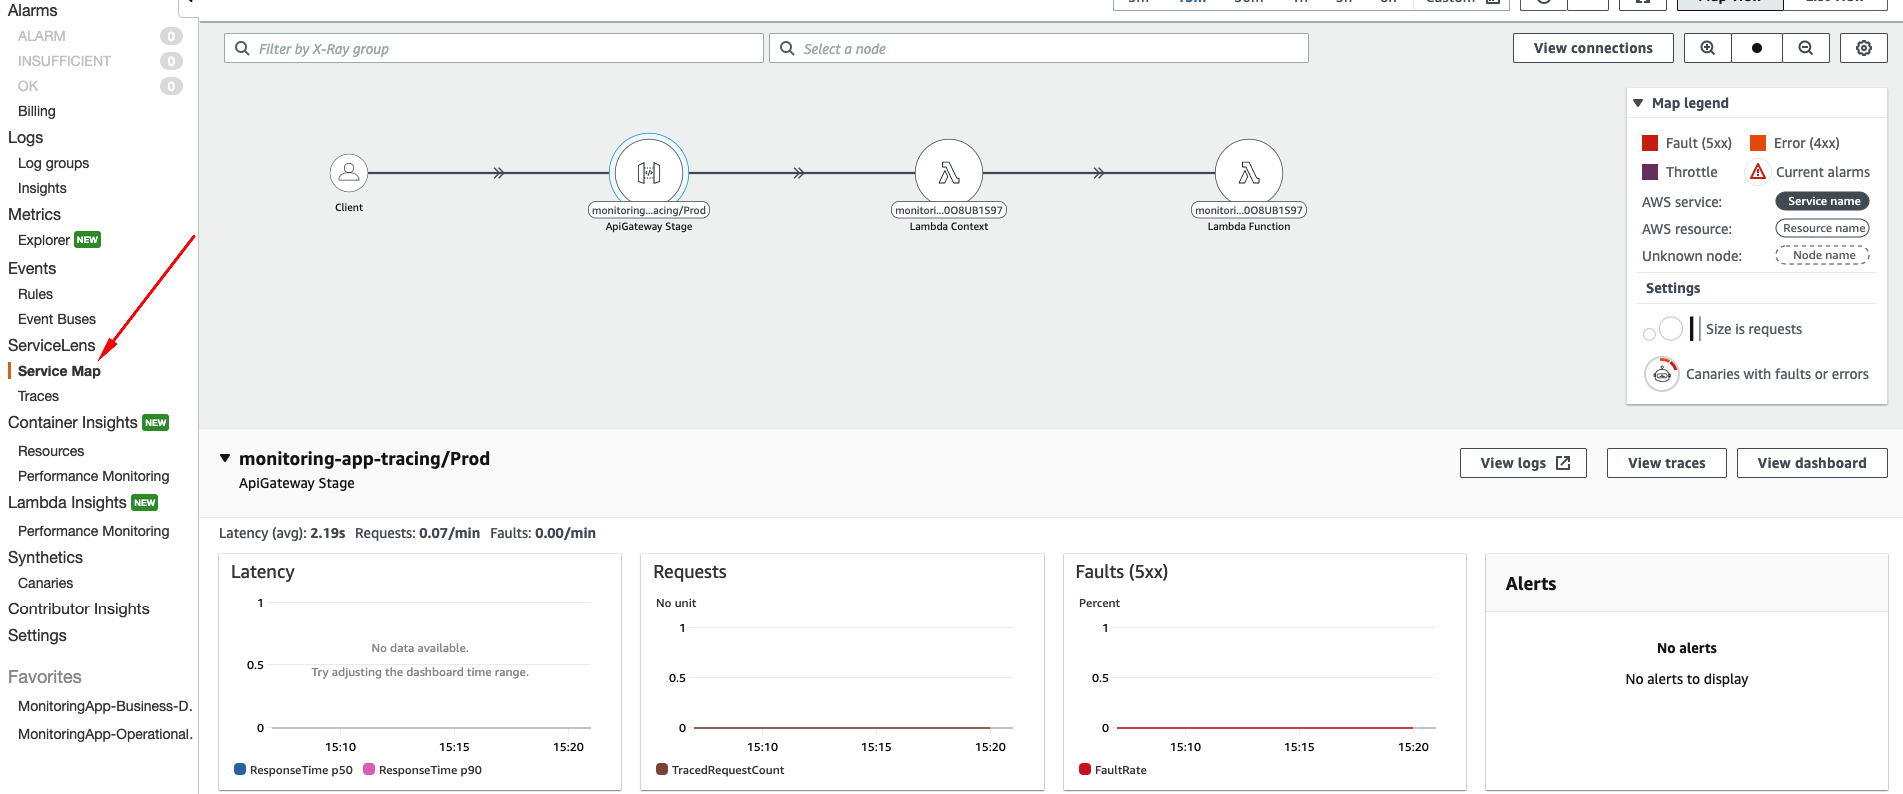The image size is (1903, 794).
Task: Toggle FaultRate series in Faults chart
Action: [x=1113, y=770]
